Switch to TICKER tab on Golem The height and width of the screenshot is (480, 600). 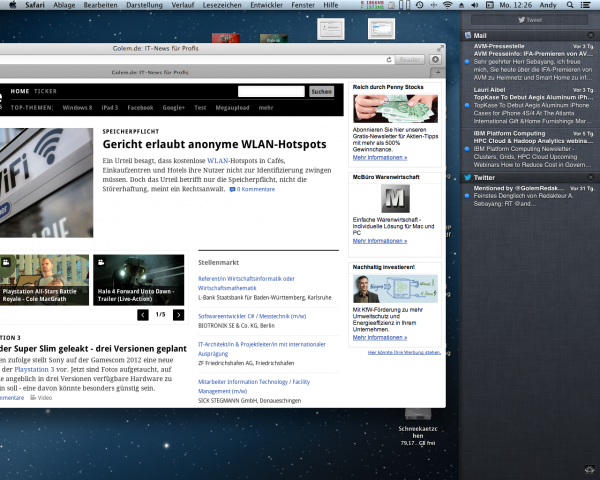click(47, 91)
